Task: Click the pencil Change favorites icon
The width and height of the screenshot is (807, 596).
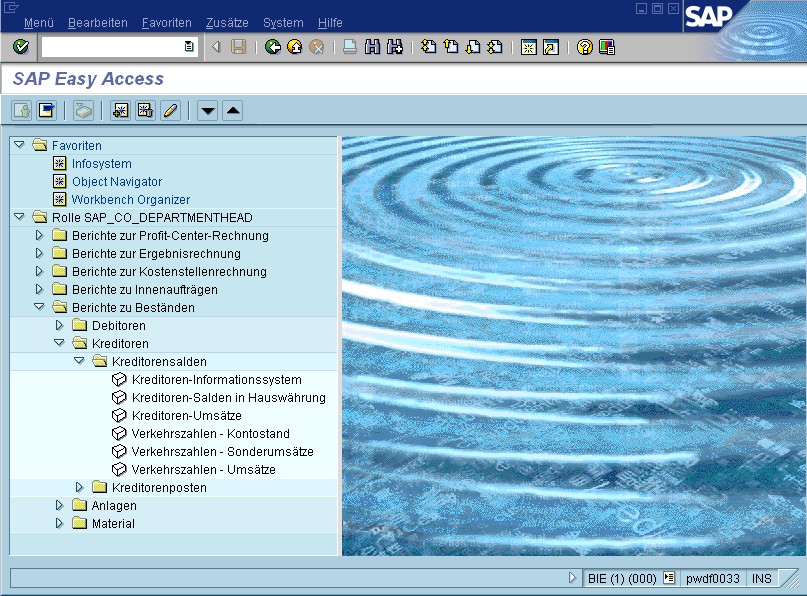Action: pos(170,110)
